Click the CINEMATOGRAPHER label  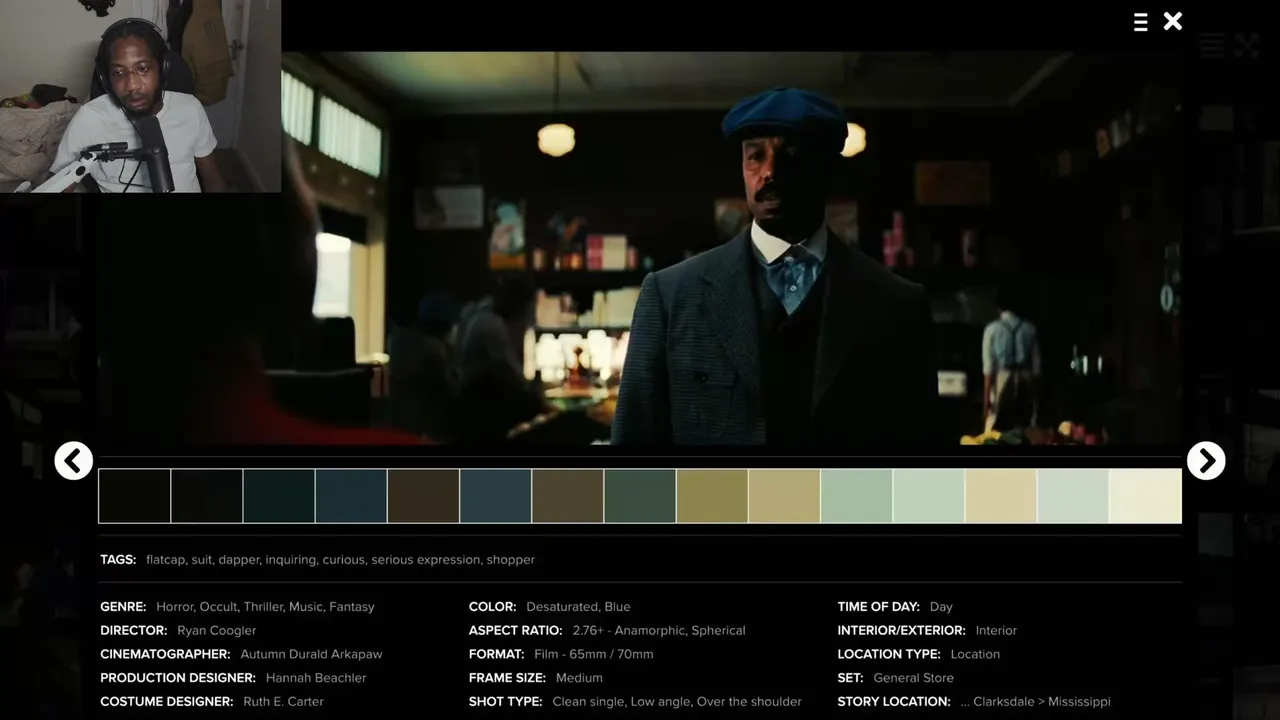[165, 654]
